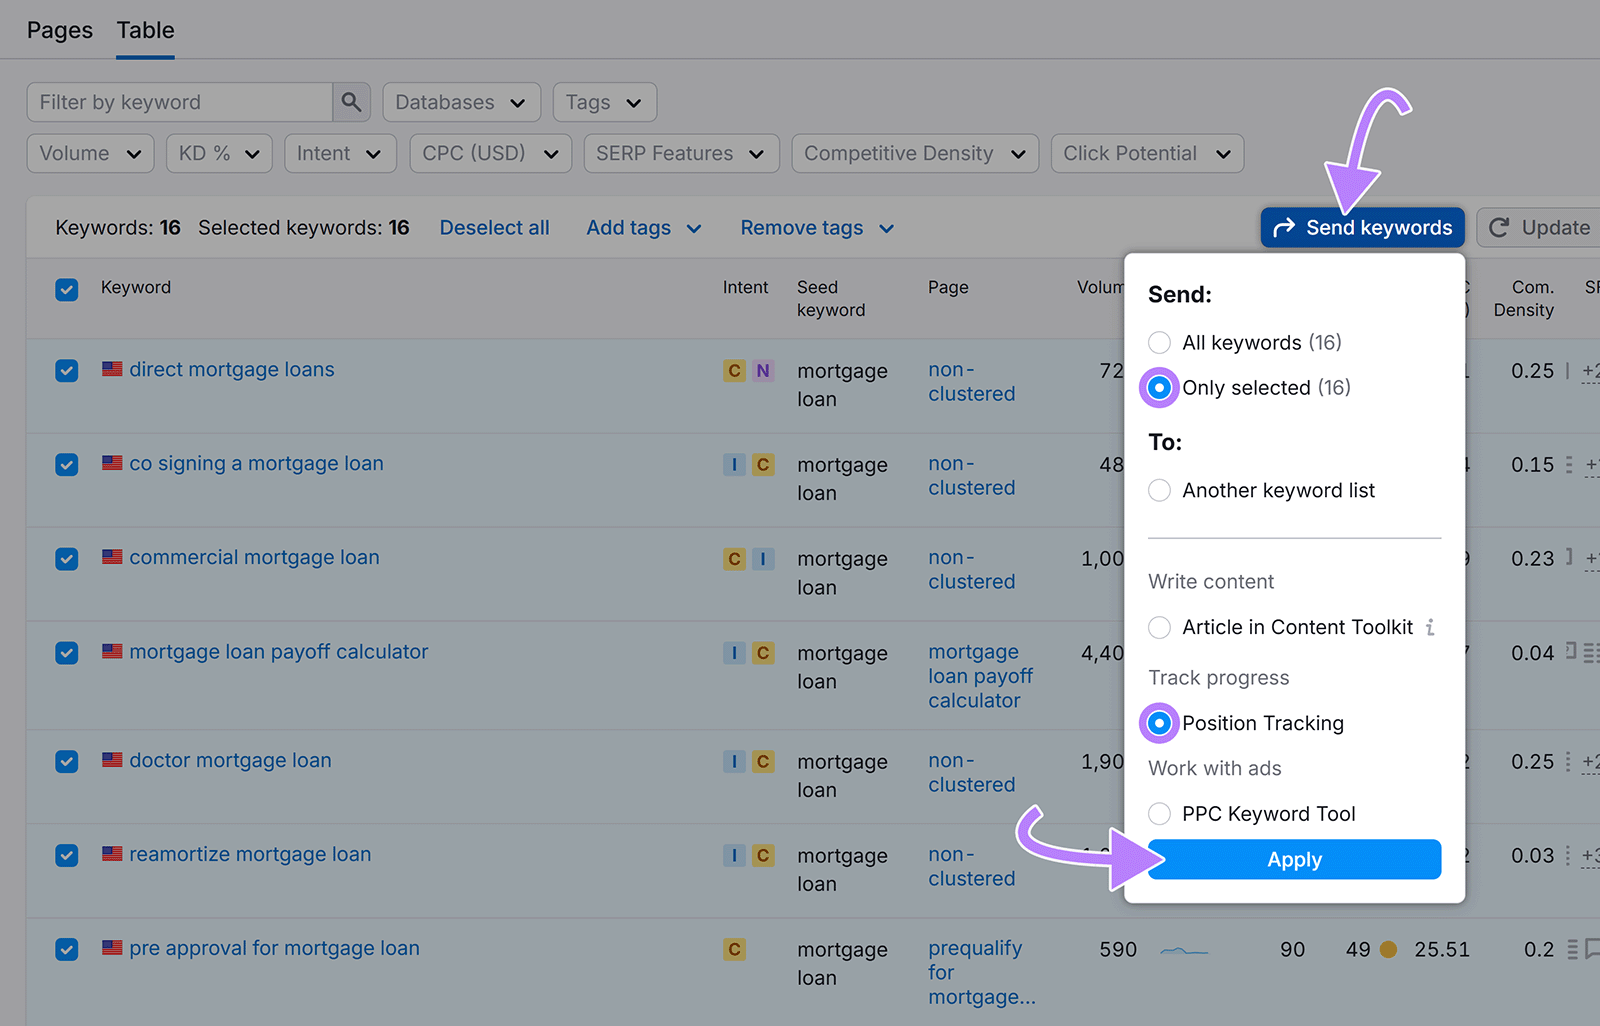Image resolution: width=1600 pixels, height=1026 pixels.
Task: Click the Send keywords arrow icon
Action: click(x=1284, y=227)
